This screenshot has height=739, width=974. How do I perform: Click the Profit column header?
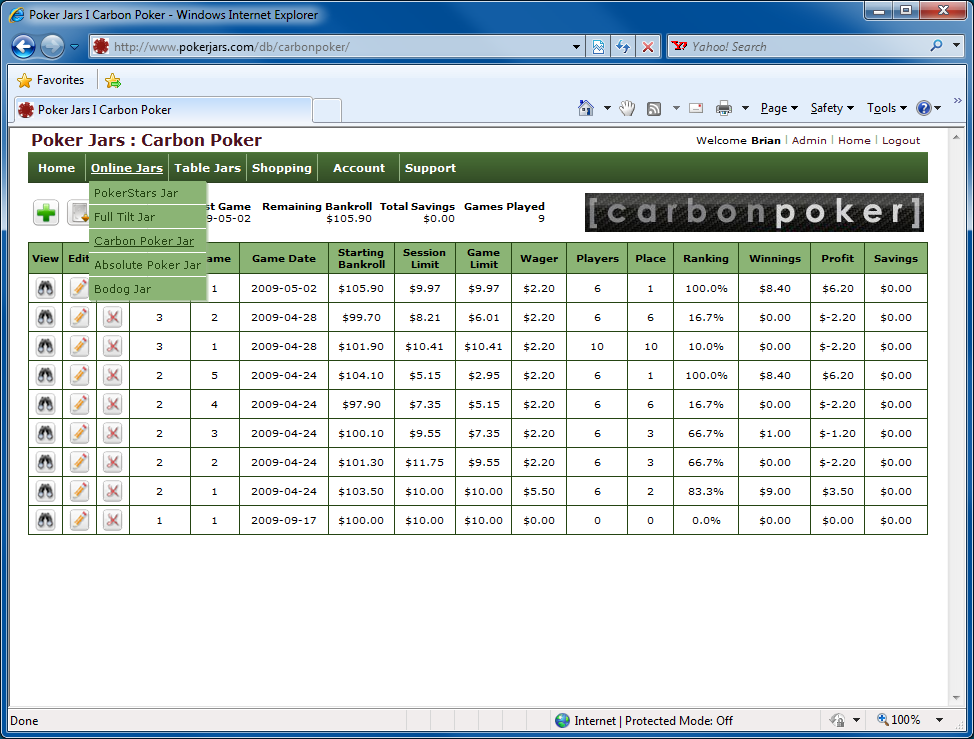pyautogui.click(x=837, y=258)
